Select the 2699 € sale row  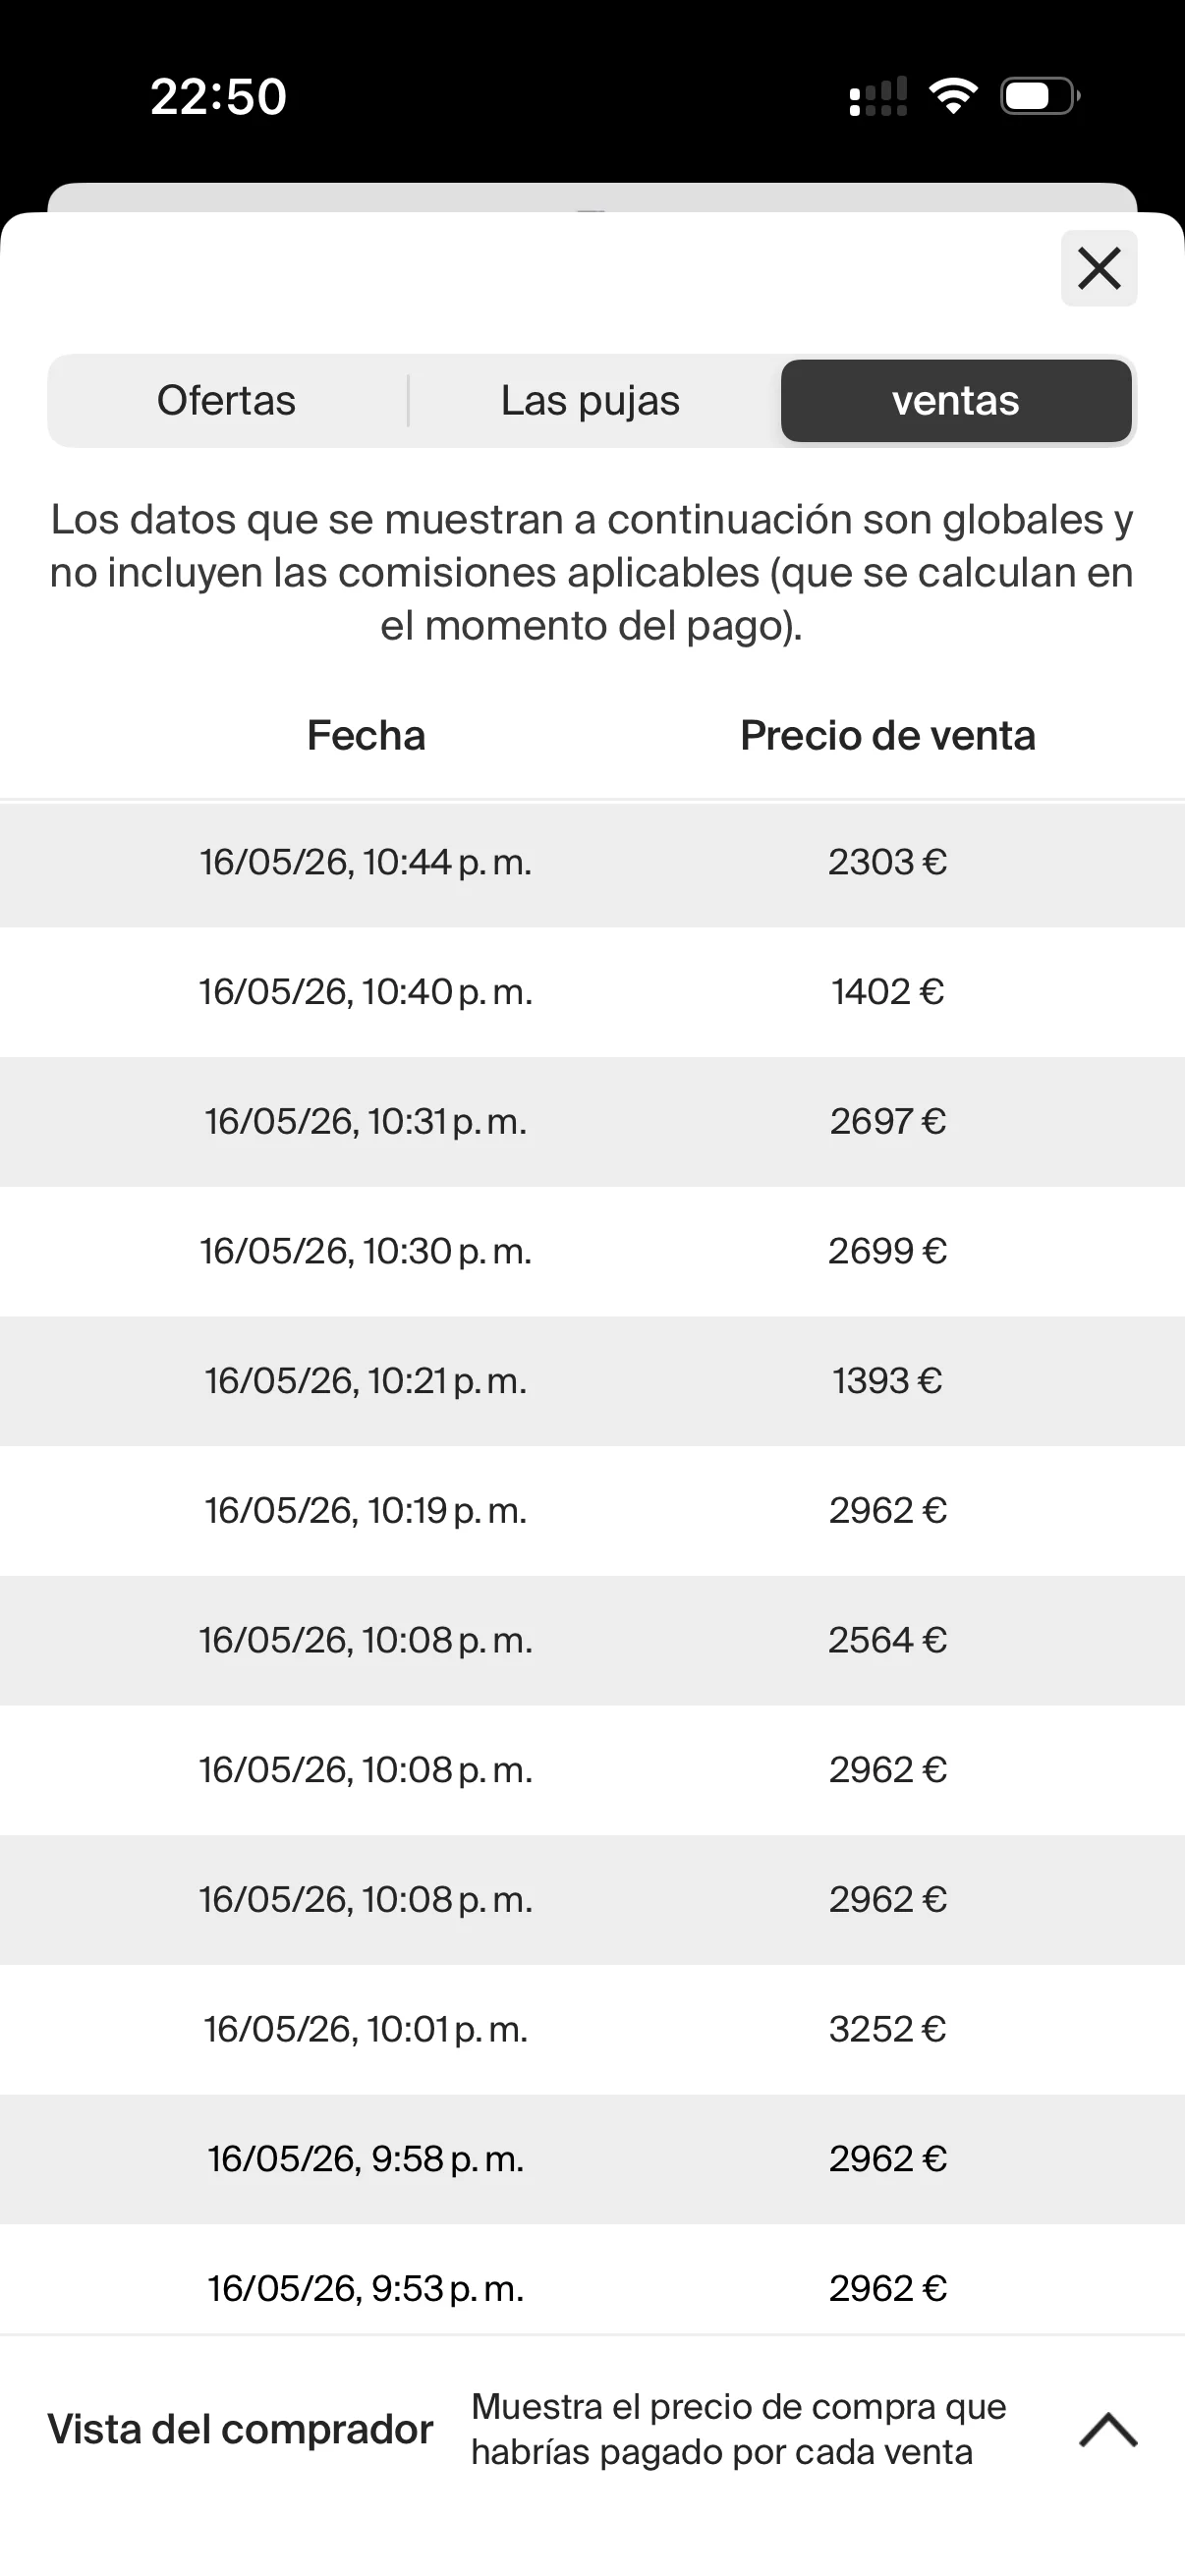(x=592, y=1251)
